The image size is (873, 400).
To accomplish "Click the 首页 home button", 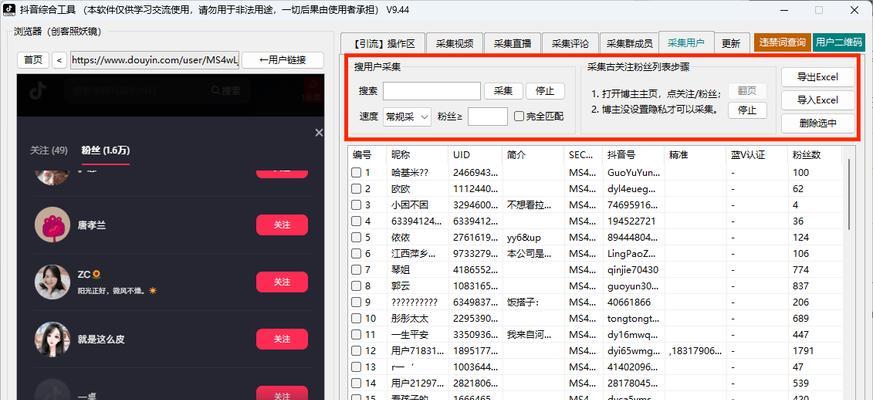I will click(x=33, y=60).
